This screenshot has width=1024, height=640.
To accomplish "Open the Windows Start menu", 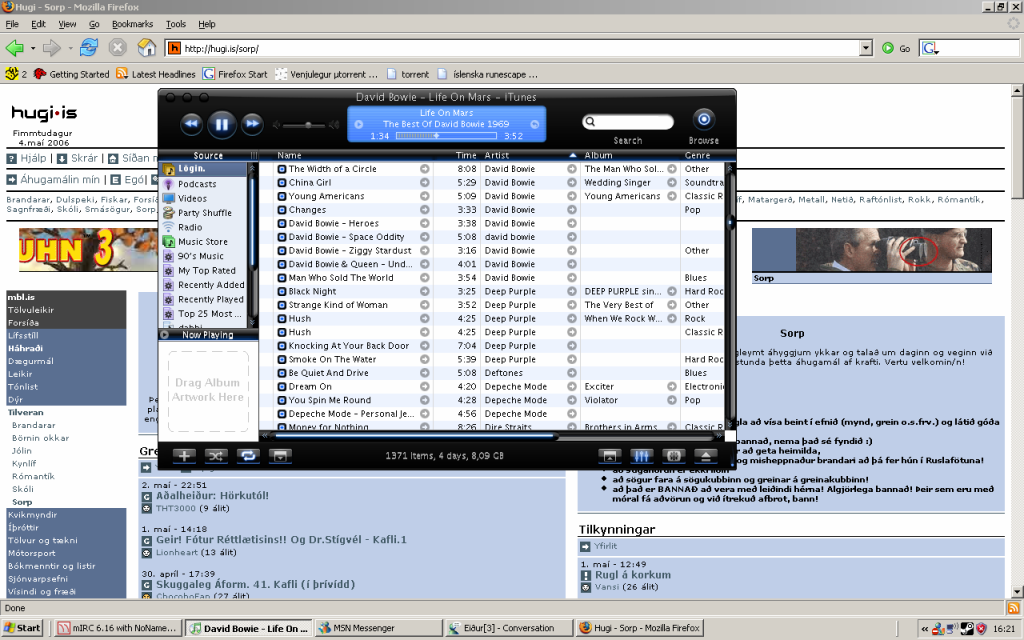I will pos(22,628).
